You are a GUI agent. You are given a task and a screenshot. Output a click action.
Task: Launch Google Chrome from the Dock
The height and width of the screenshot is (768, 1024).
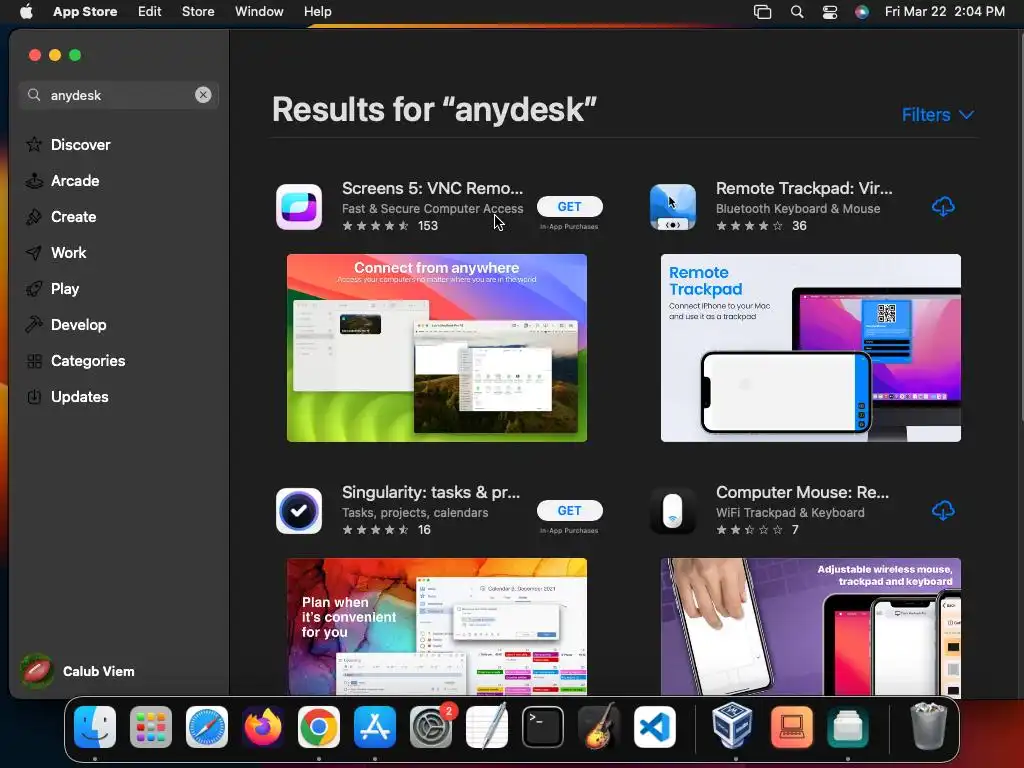pyautogui.click(x=319, y=727)
